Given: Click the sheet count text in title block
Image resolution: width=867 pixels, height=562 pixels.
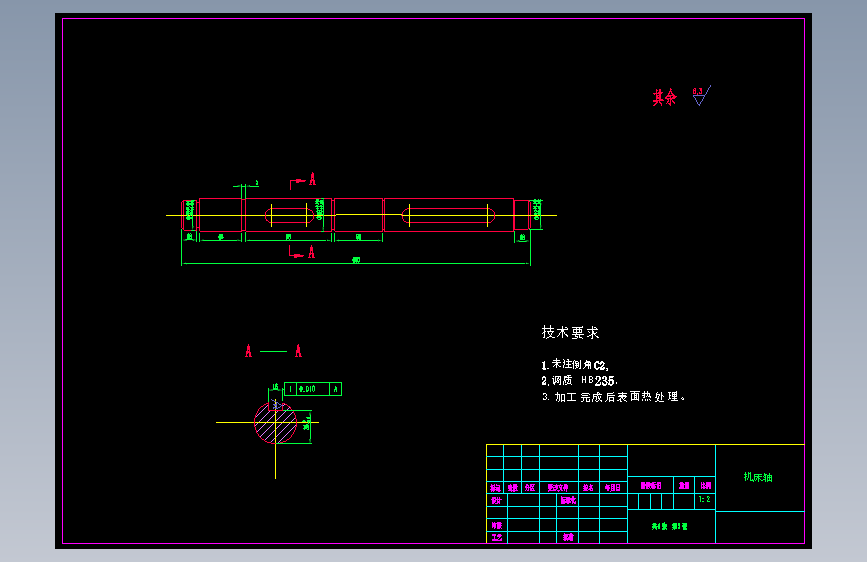Looking at the screenshot, I should tap(669, 527).
